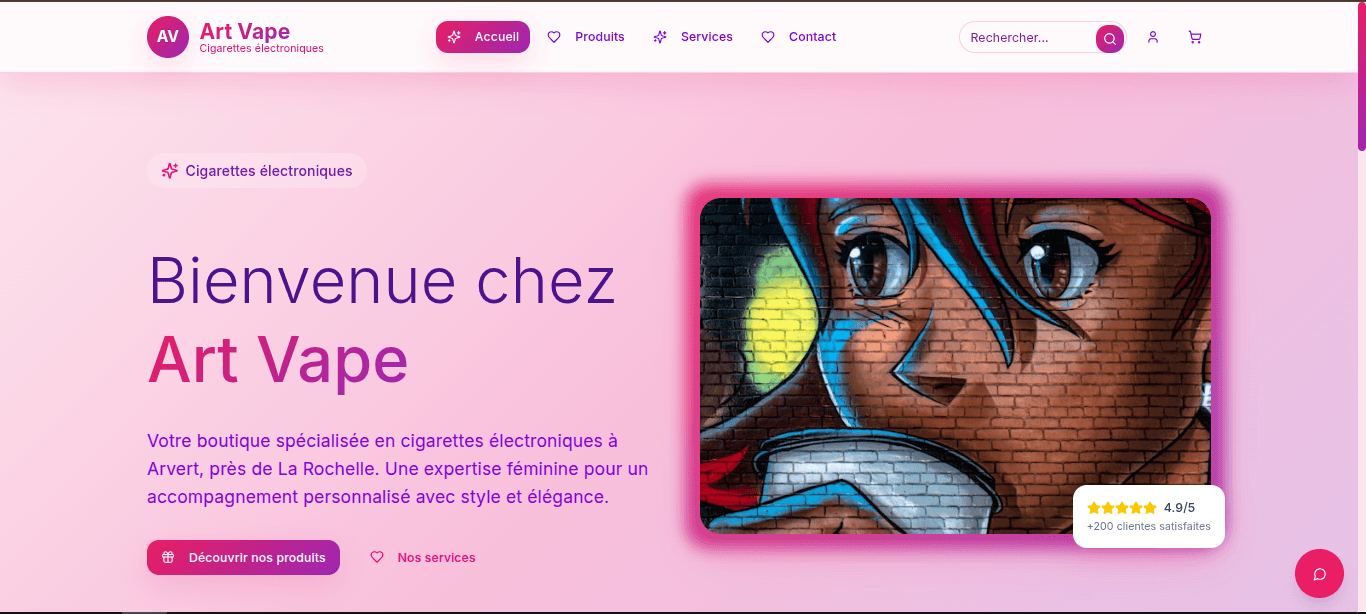
Task: Open the shopping cart icon
Action: [x=1195, y=37]
